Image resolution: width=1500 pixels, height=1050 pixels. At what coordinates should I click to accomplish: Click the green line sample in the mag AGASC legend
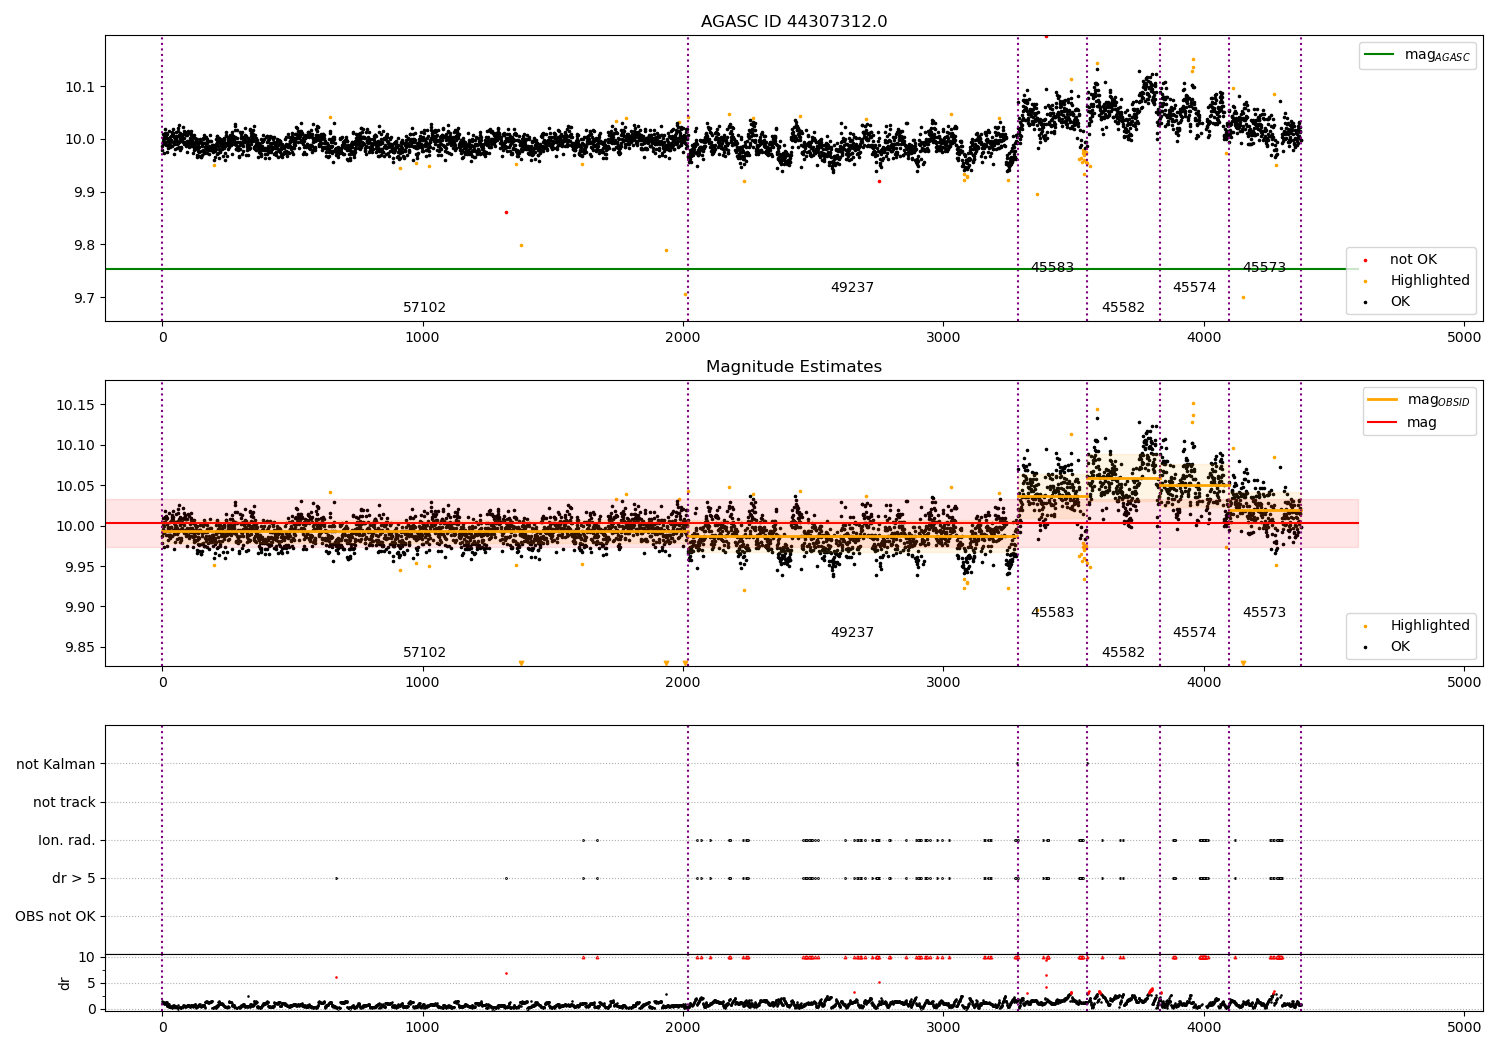[x=1380, y=55]
